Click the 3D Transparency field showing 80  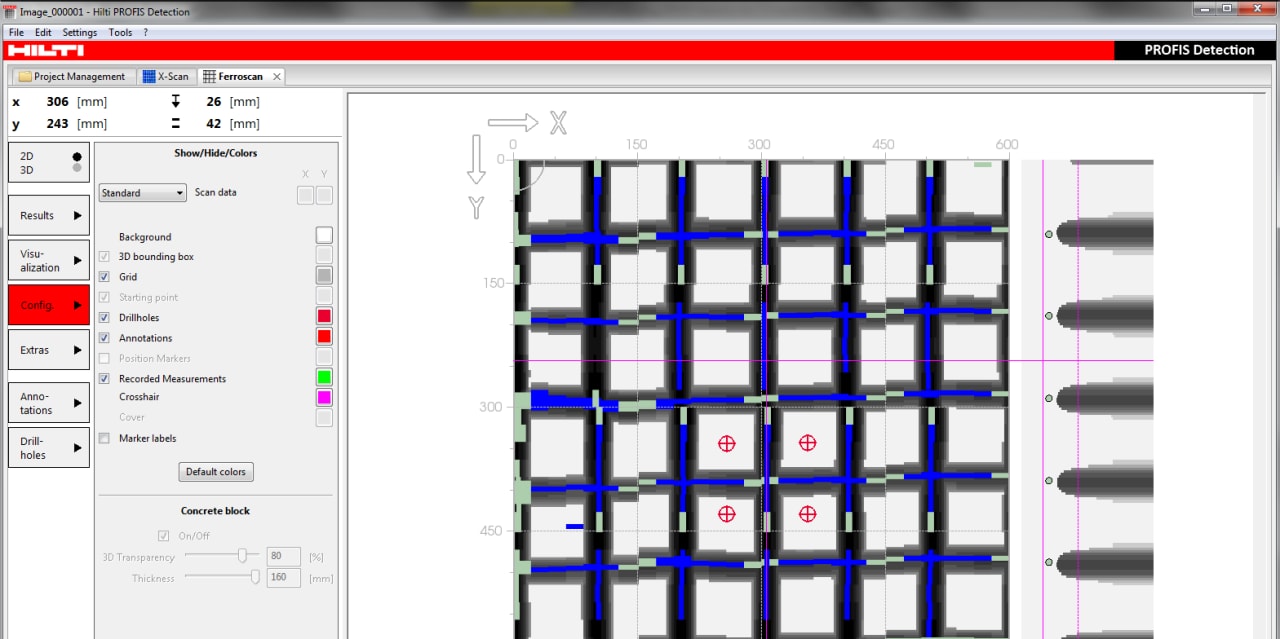click(x=283, y=557)
